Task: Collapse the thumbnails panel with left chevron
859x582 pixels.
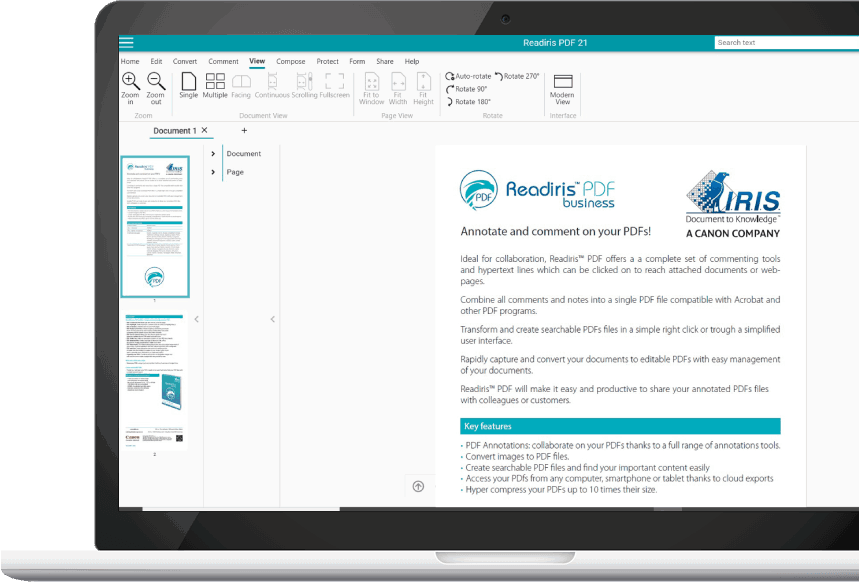Action: 196,319
